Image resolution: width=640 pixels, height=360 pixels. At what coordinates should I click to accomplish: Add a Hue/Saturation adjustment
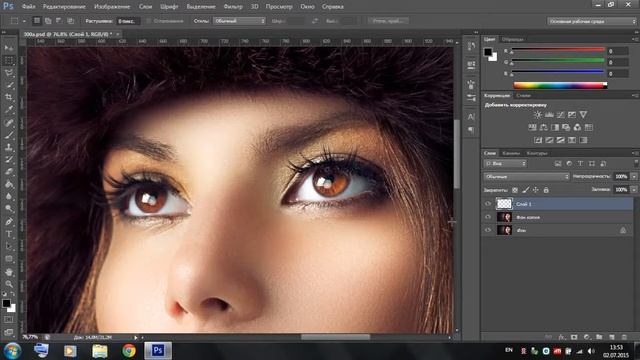[532, 127]
